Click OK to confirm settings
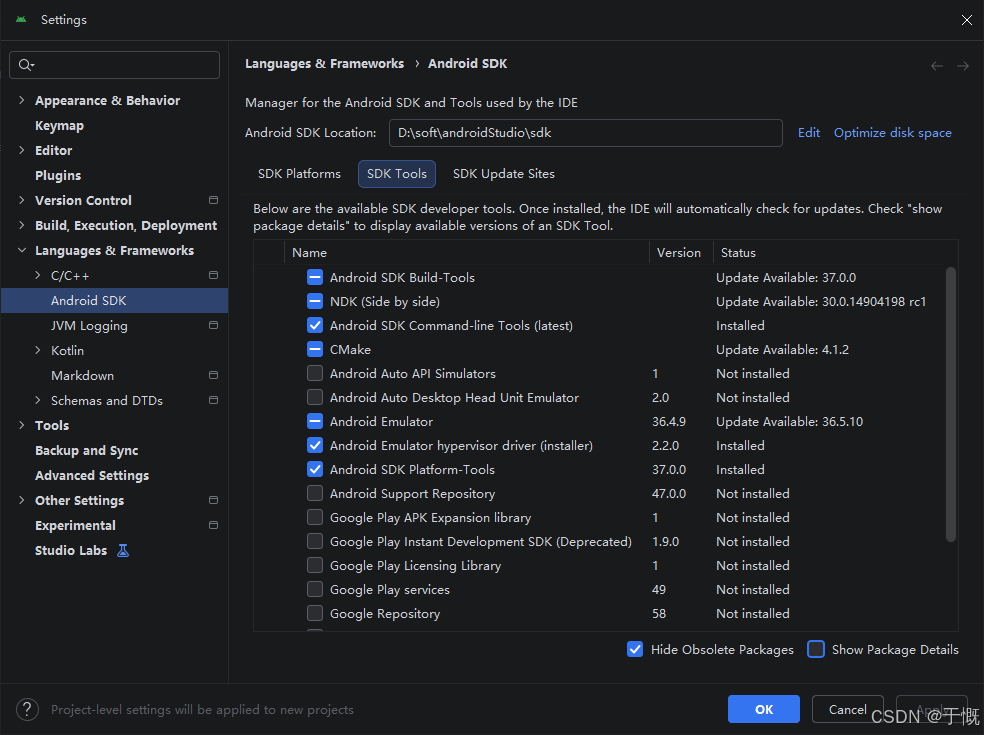 click(x=764, y=709)
